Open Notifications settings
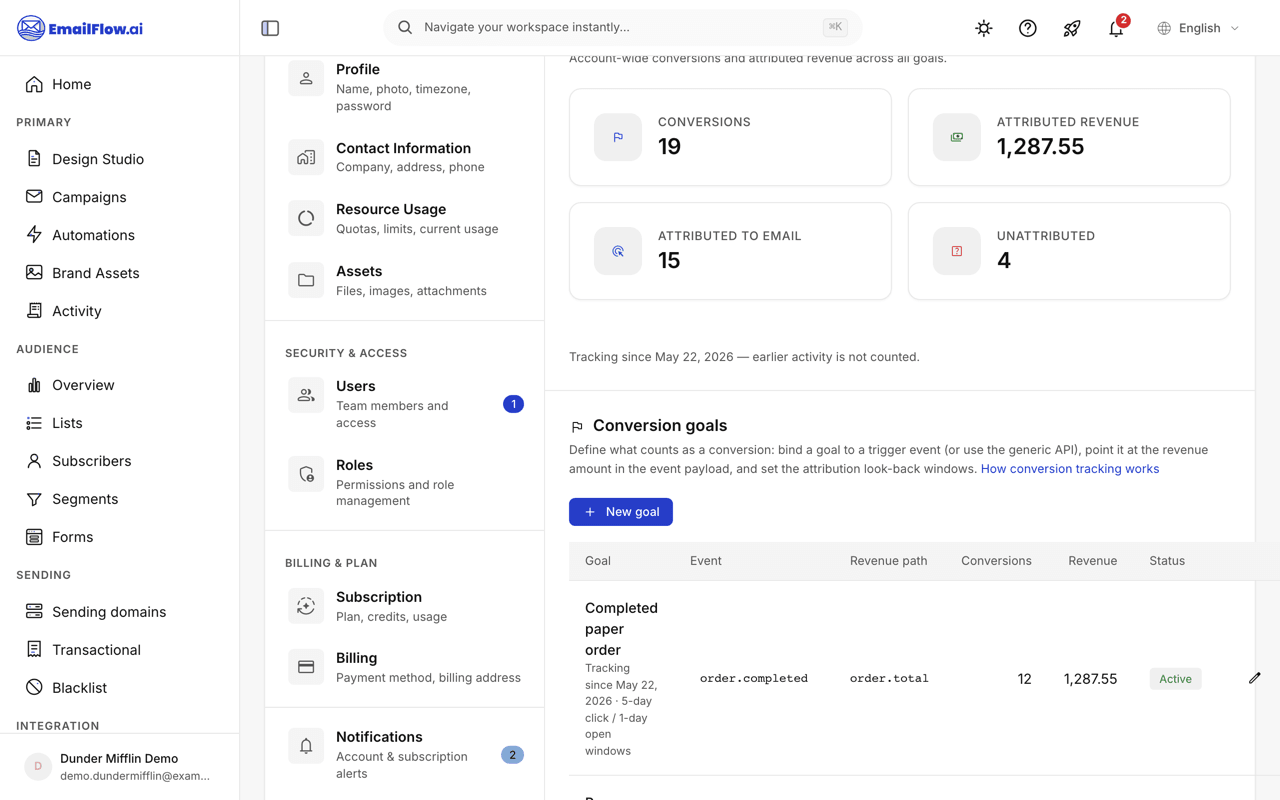 pyautogui.click(x=405, y=754)
